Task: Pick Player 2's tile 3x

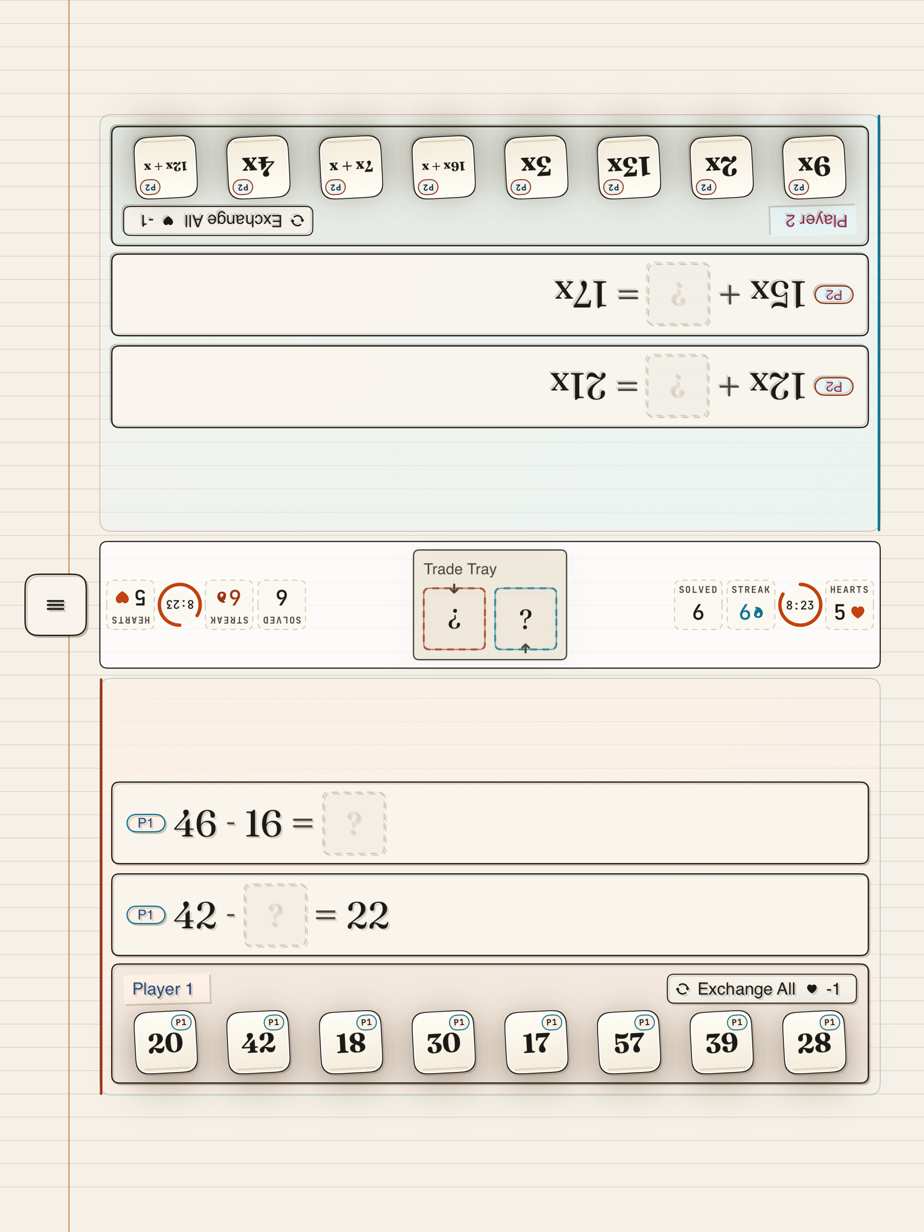Action: point(536,167)
